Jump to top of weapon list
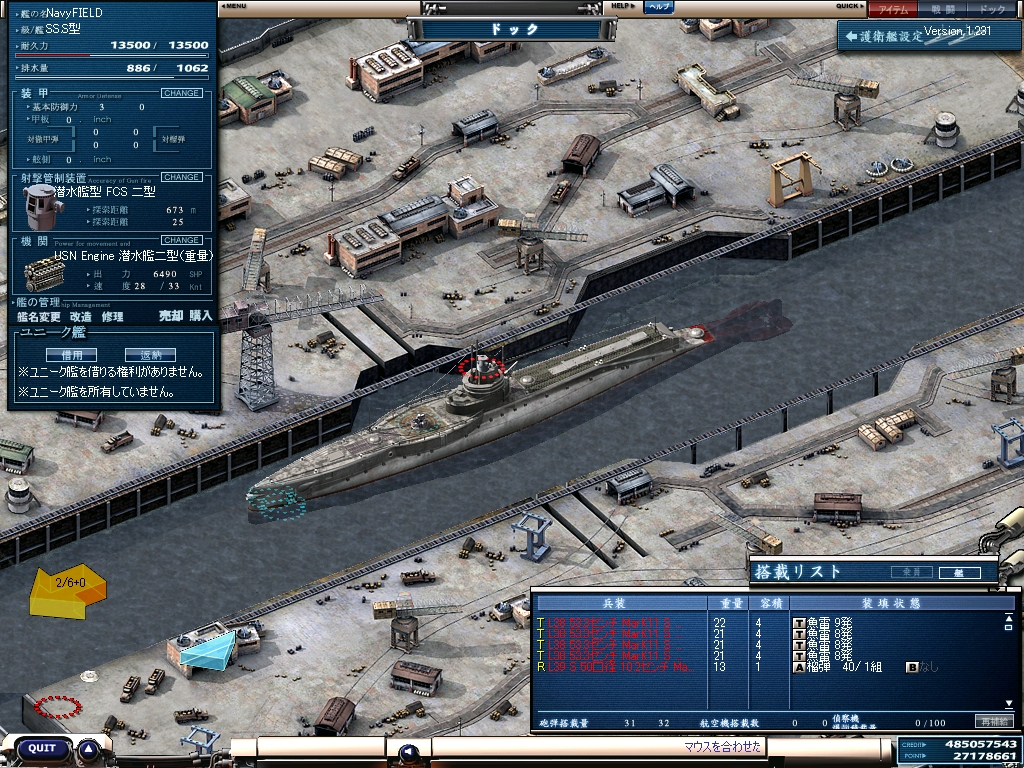The width and height of the screenshot is (1024, 768). click(x=1009, y=617)
